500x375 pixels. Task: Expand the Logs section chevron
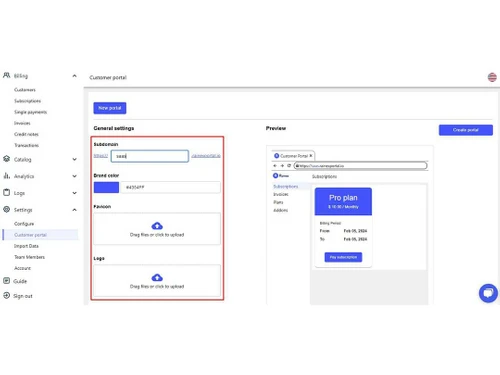click(74, 193)
